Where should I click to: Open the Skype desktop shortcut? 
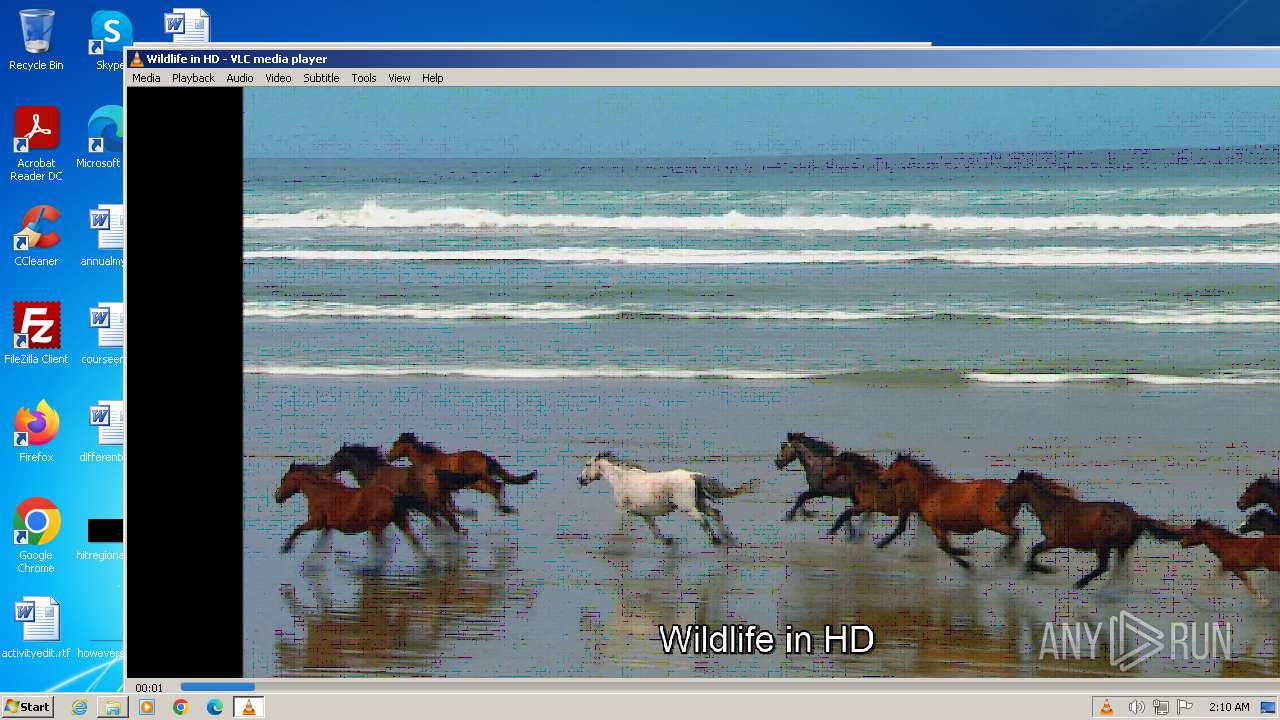[x=109, y=40]
